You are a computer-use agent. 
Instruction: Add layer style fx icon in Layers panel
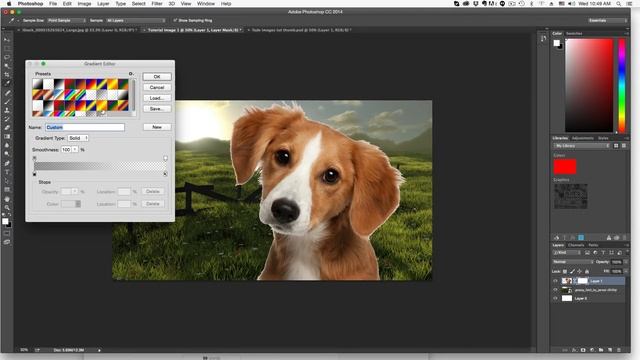tap(574, 350)
